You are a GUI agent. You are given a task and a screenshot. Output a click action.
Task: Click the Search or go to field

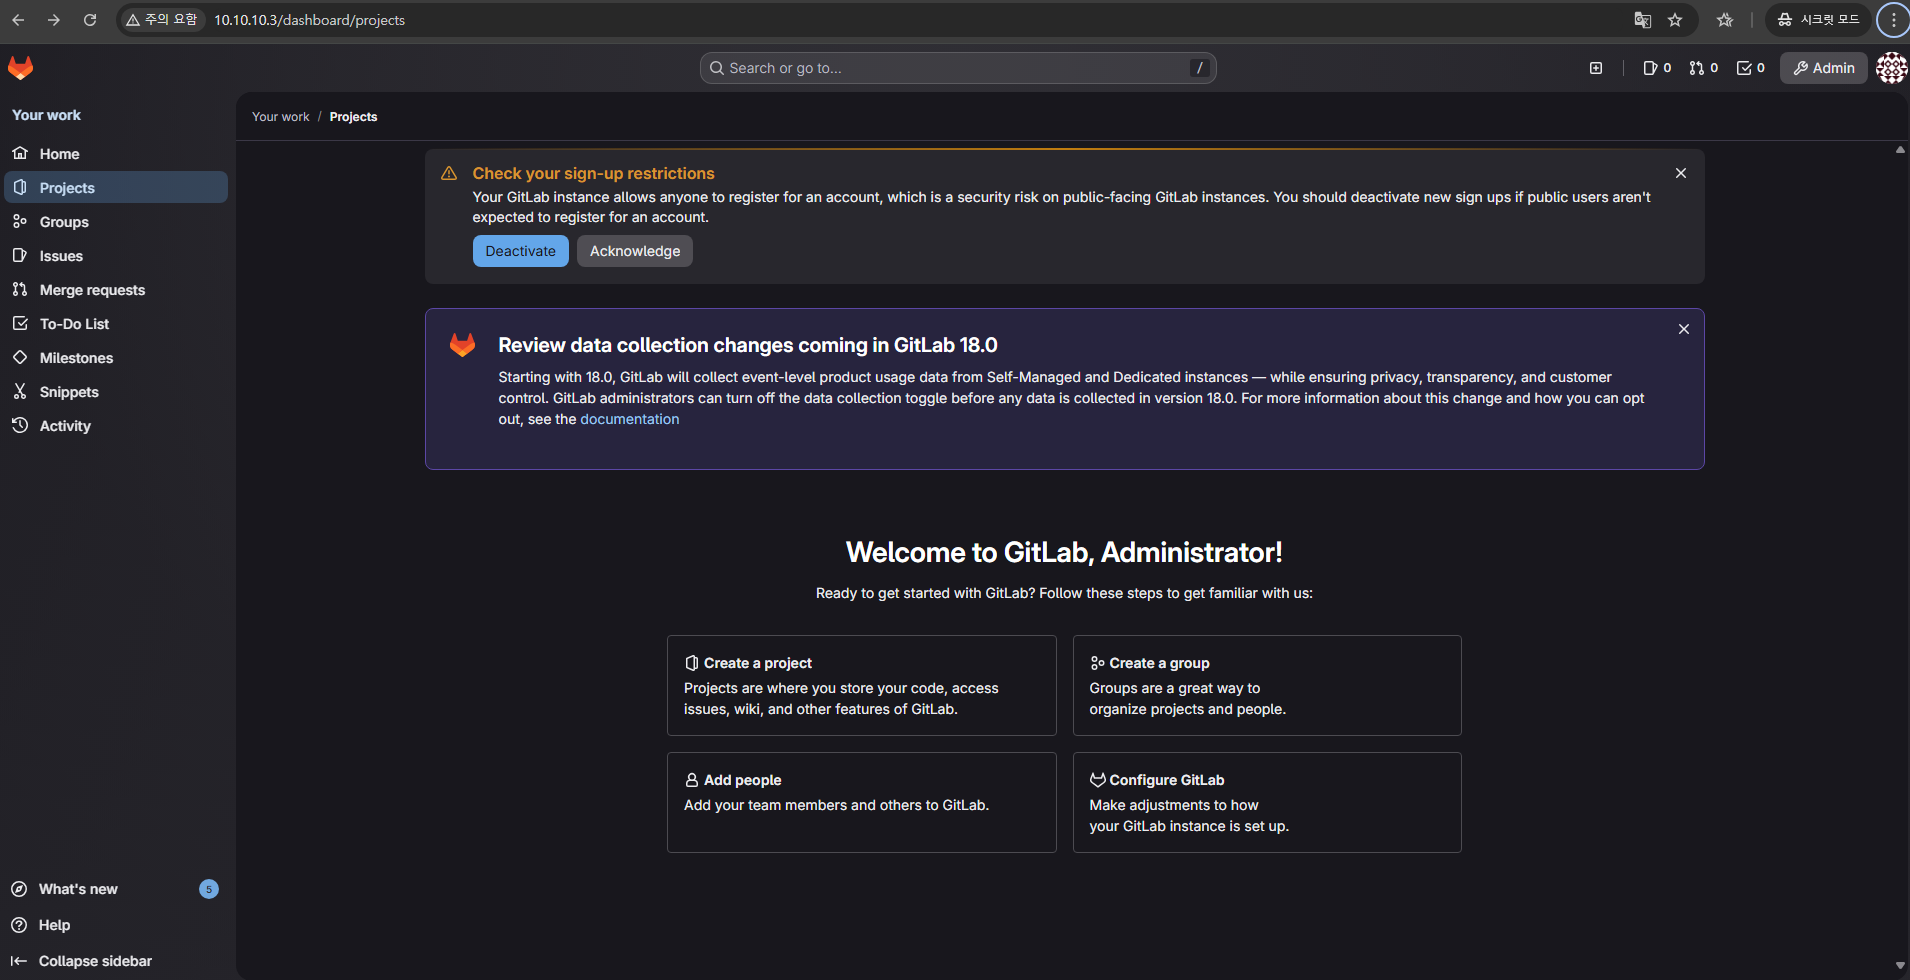tap(958, 68)
